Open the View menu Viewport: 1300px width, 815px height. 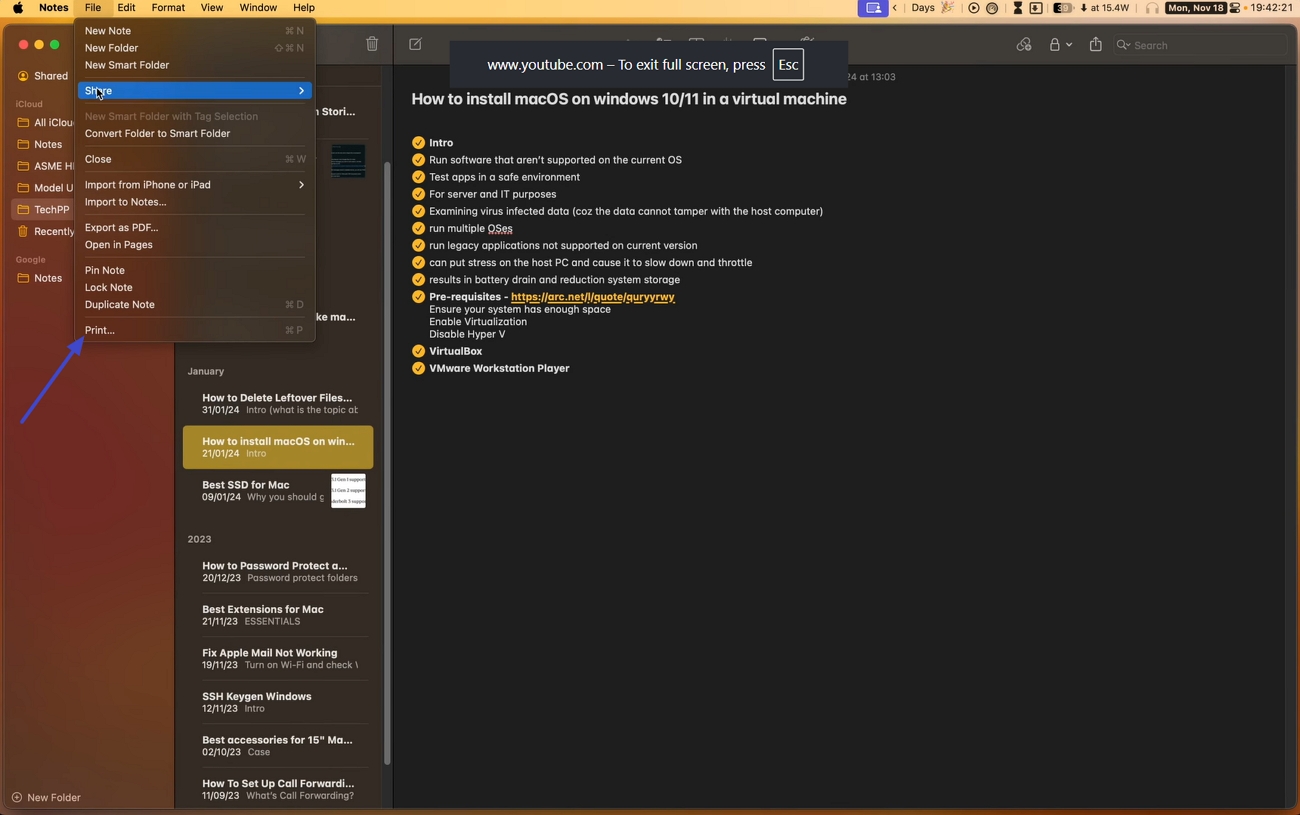click(212, 8)
